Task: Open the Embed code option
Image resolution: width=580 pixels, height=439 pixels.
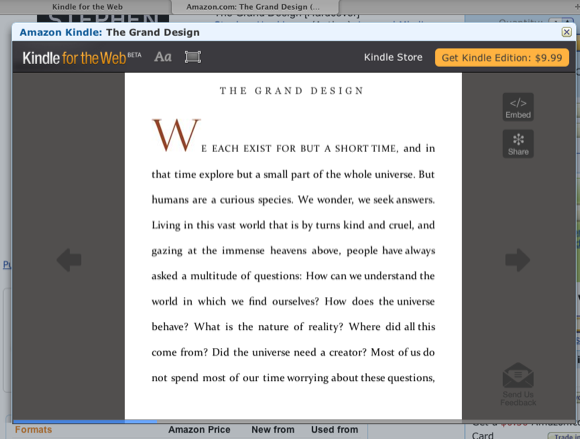Action: coord(518,107)
